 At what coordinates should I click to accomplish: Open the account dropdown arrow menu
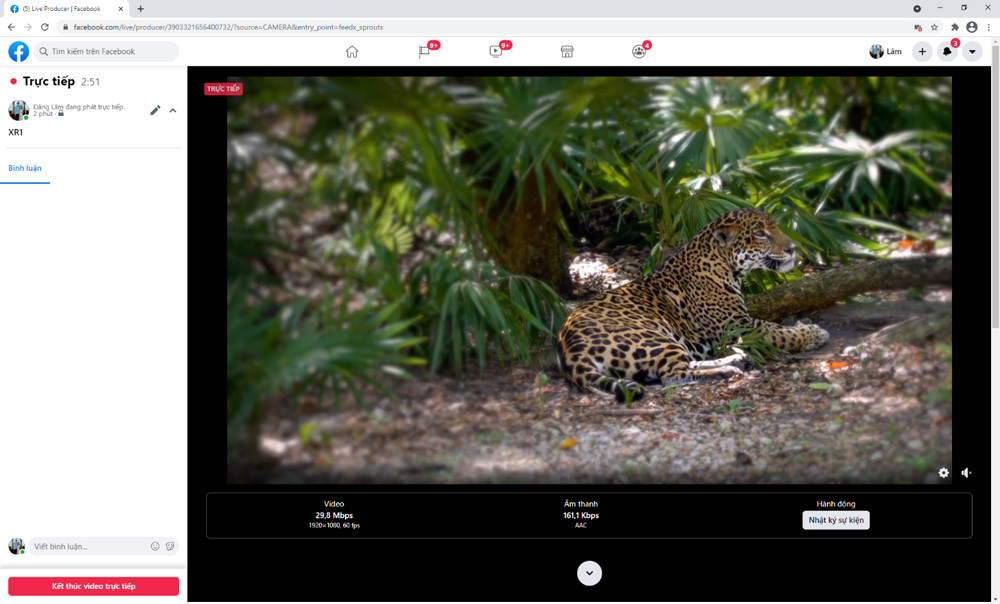[x=972, y=52]
